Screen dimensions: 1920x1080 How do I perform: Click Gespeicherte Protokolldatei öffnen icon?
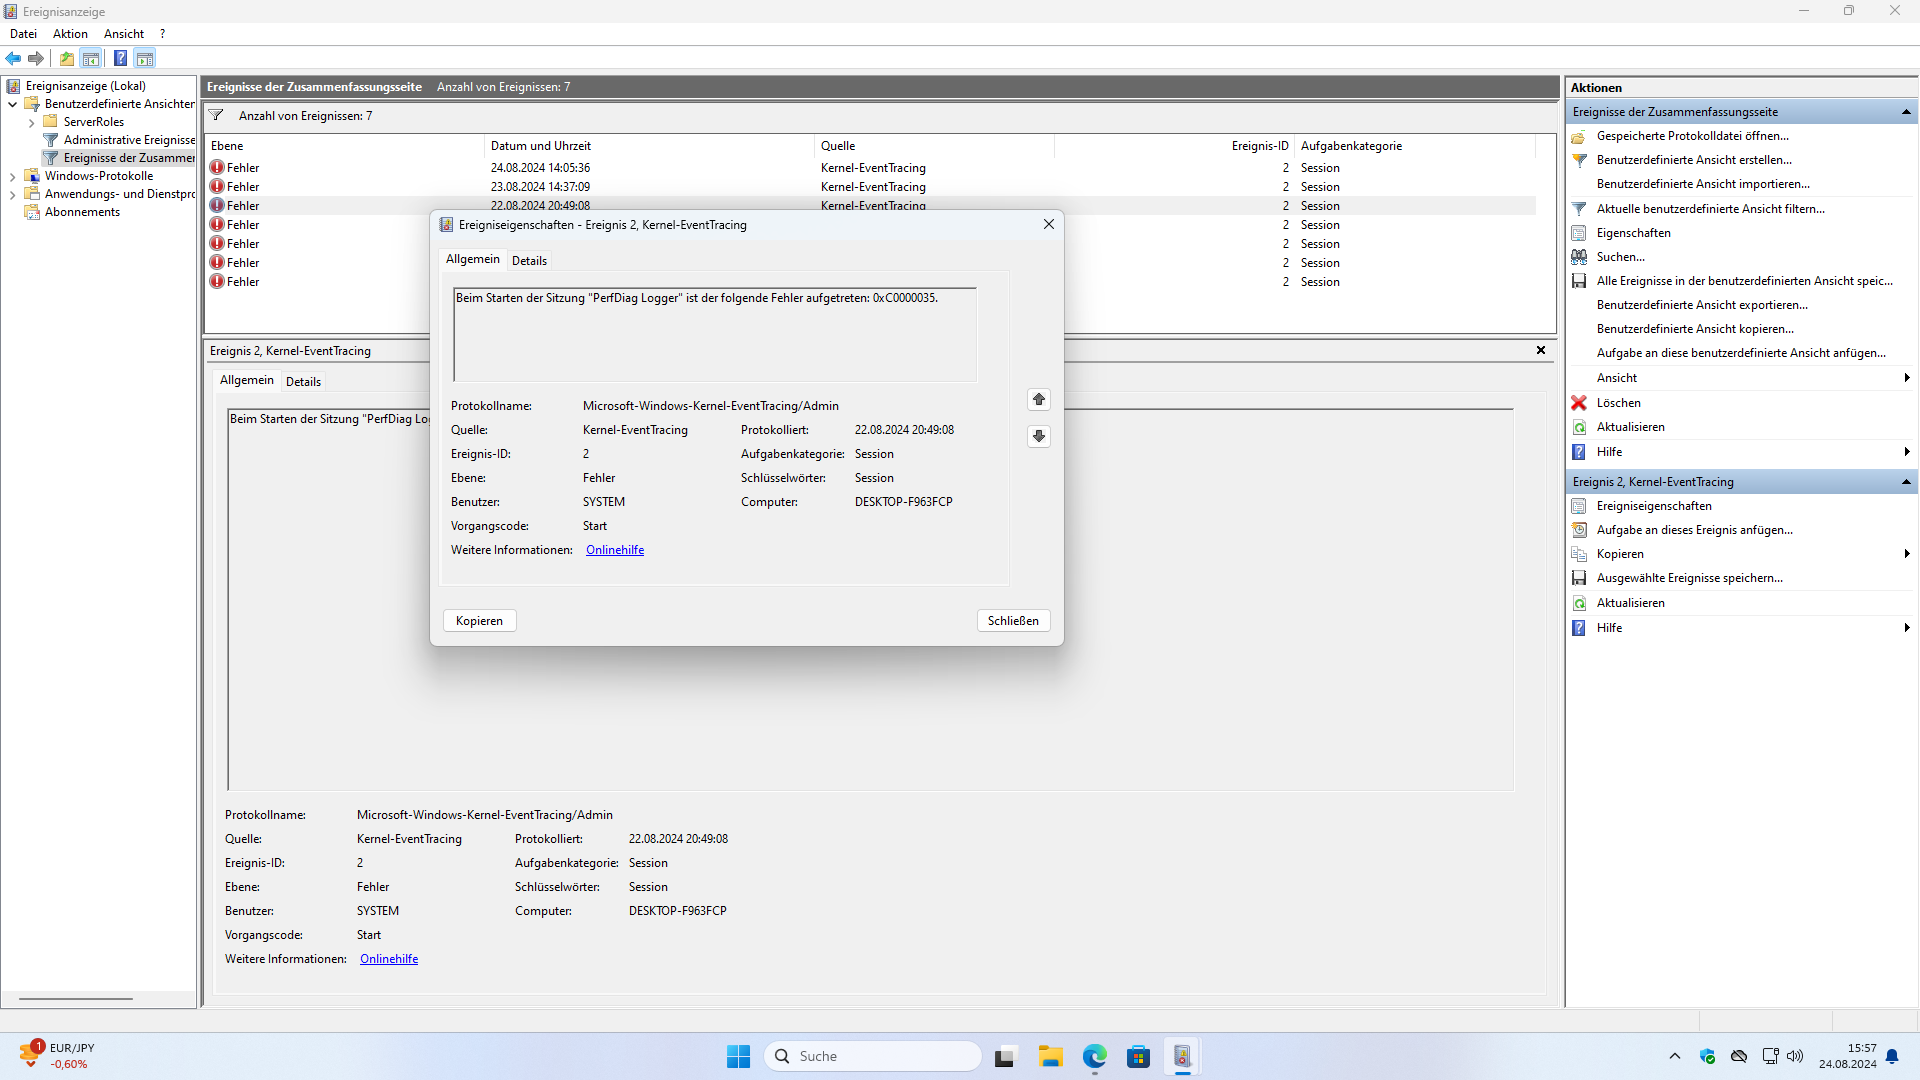[1579, 136]
